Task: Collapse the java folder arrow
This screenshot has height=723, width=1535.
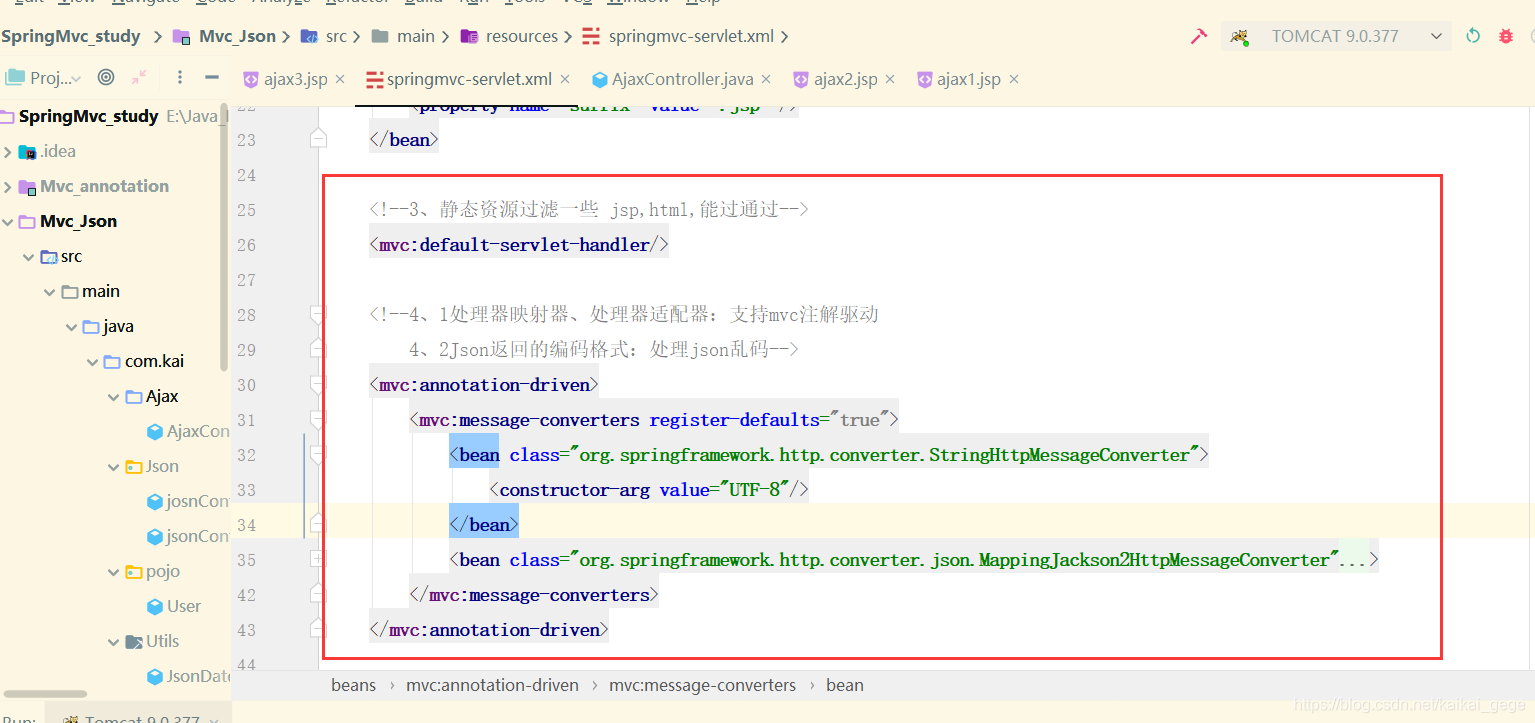Action: (71, 327)
